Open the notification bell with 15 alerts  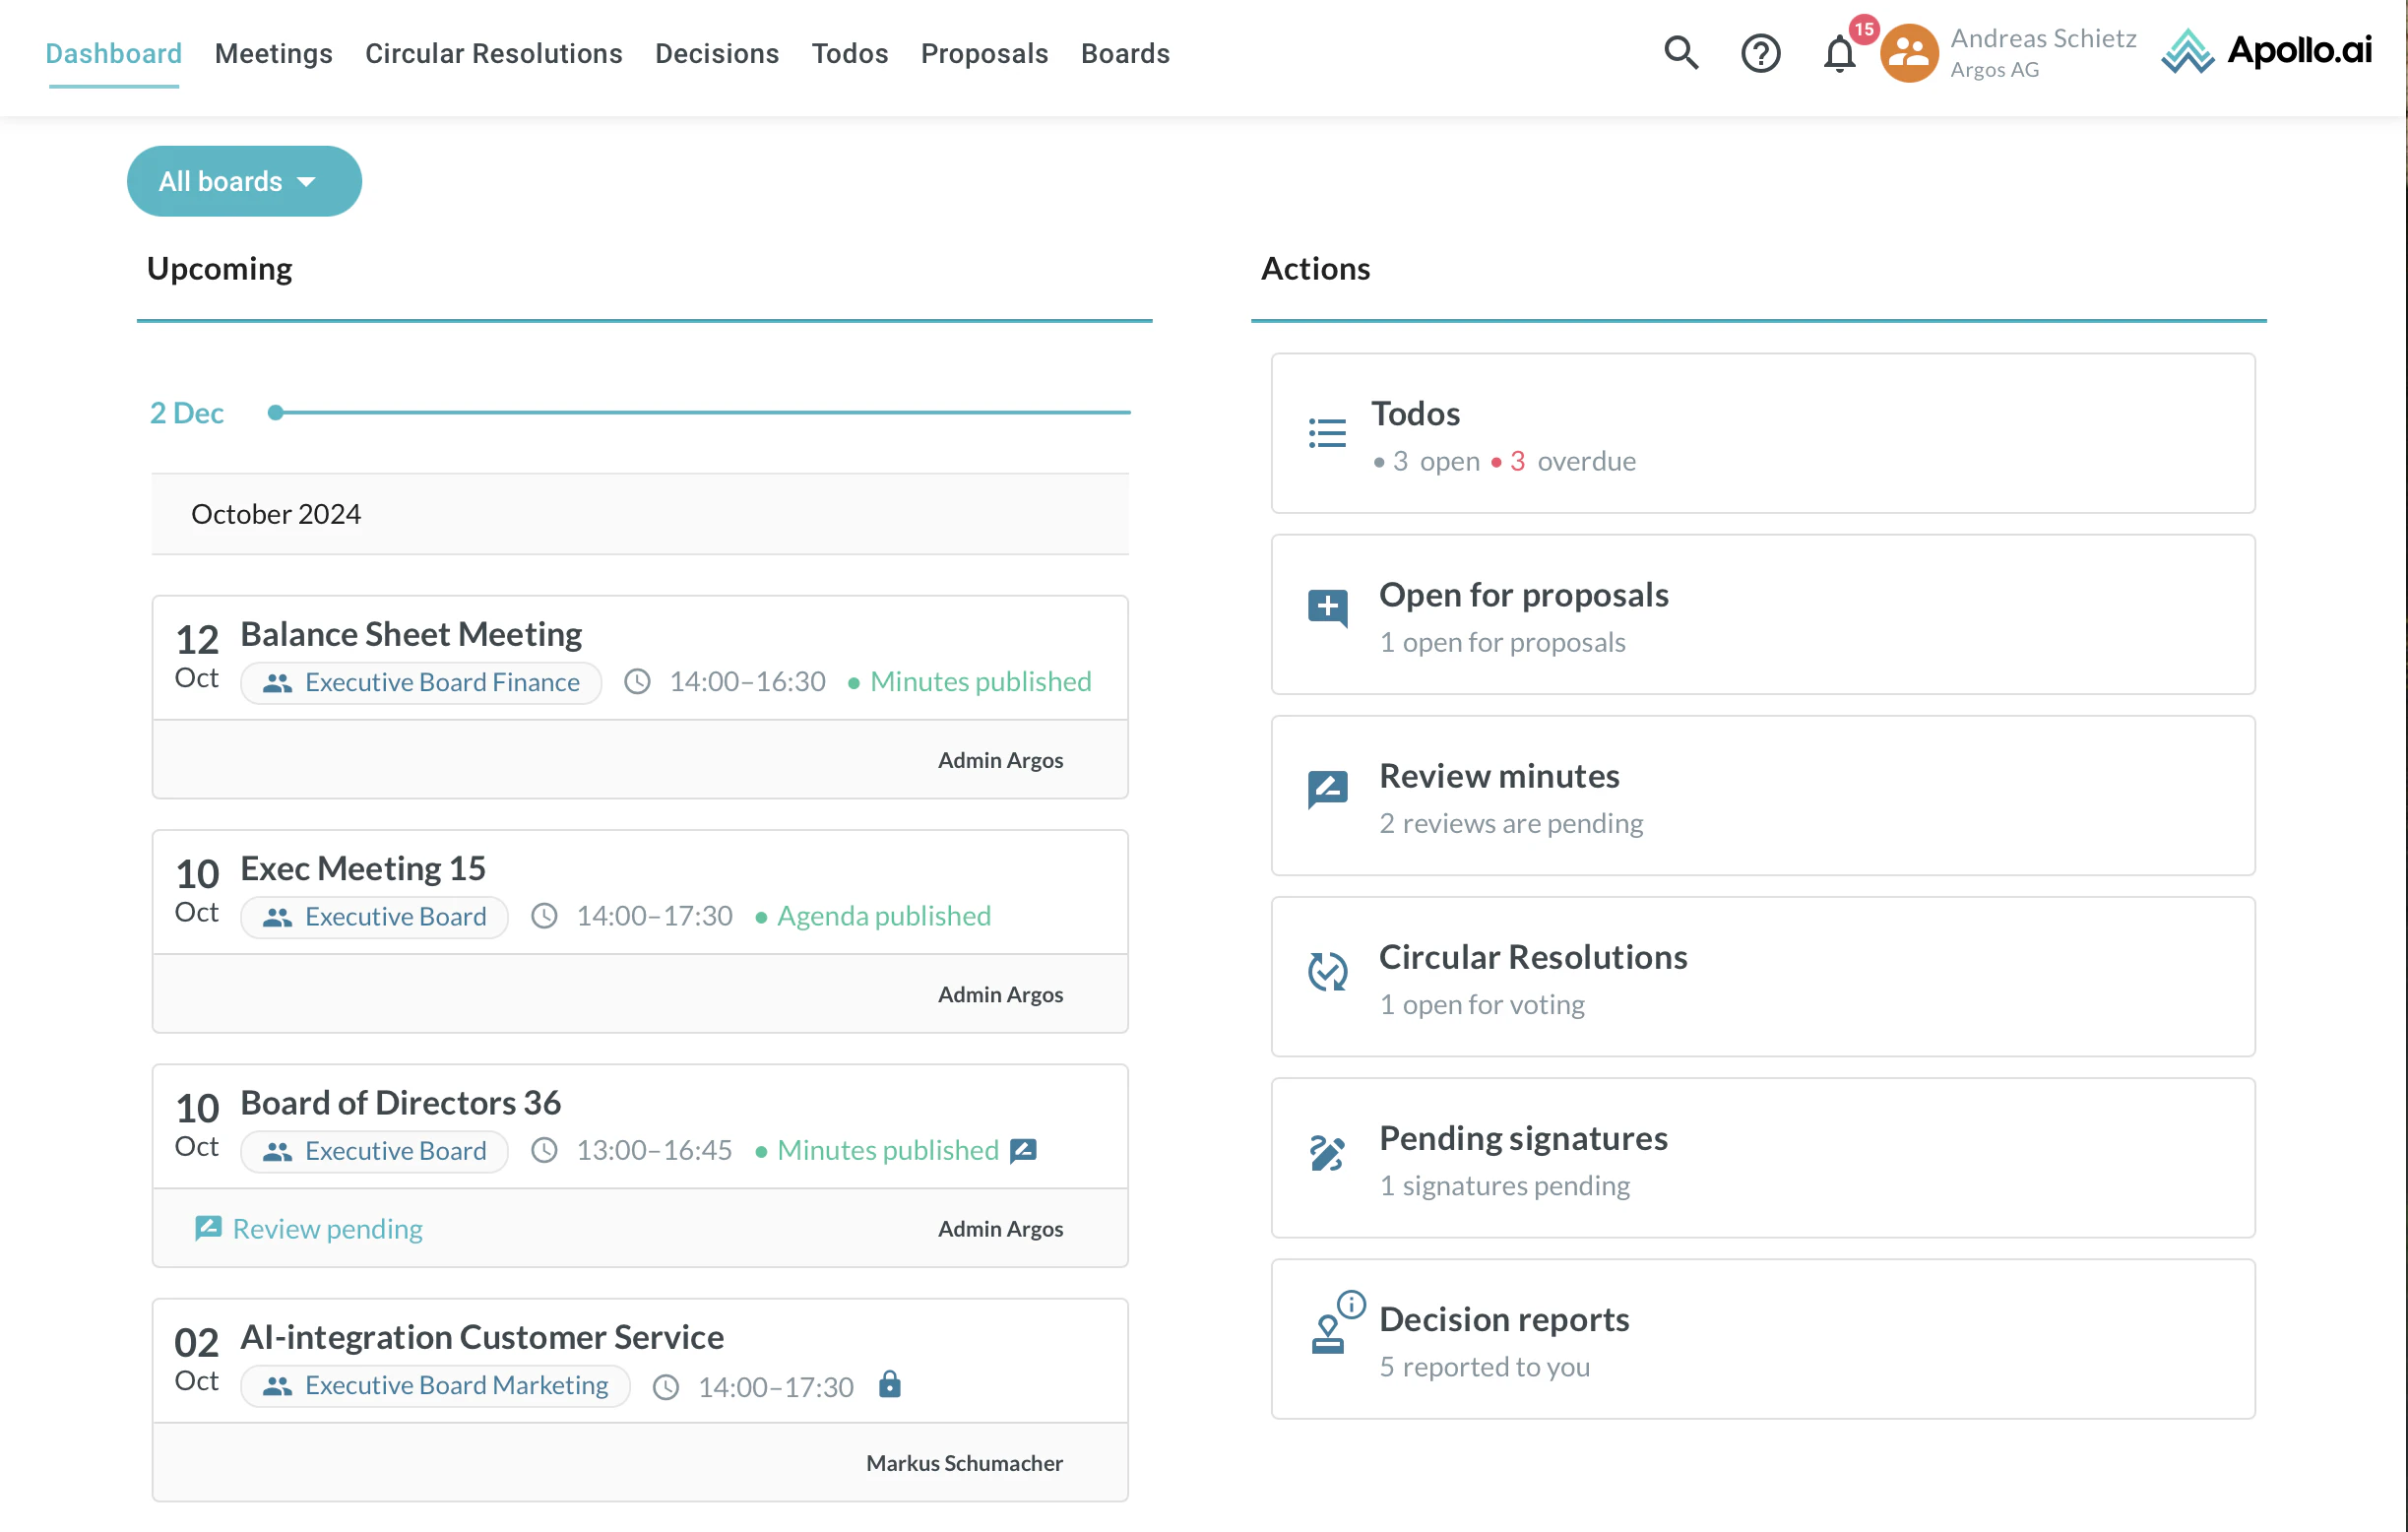pyautogui.click(x=1839, y=55)
